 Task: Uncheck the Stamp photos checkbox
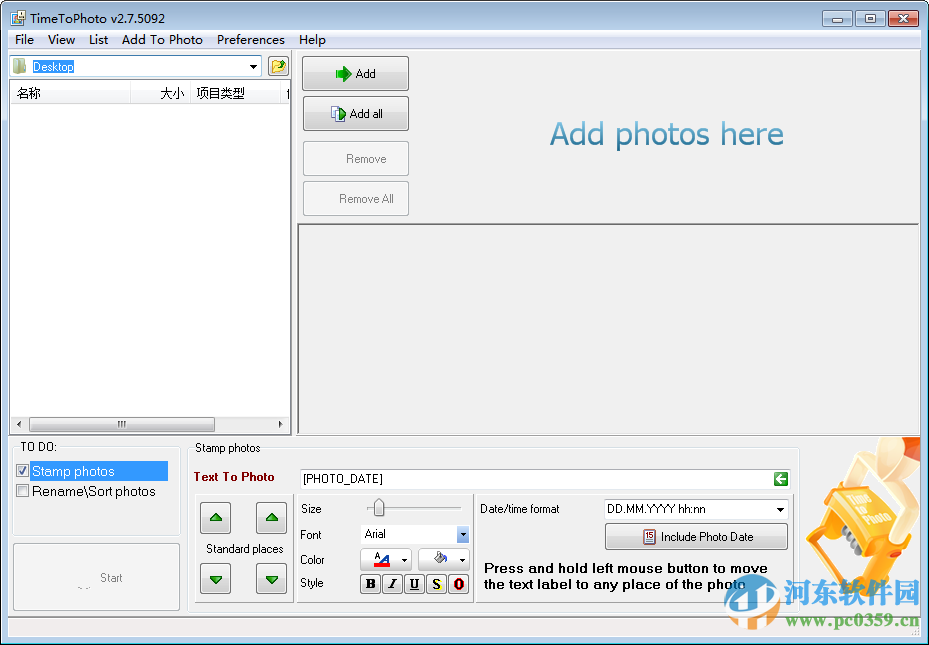click(23, 471)
